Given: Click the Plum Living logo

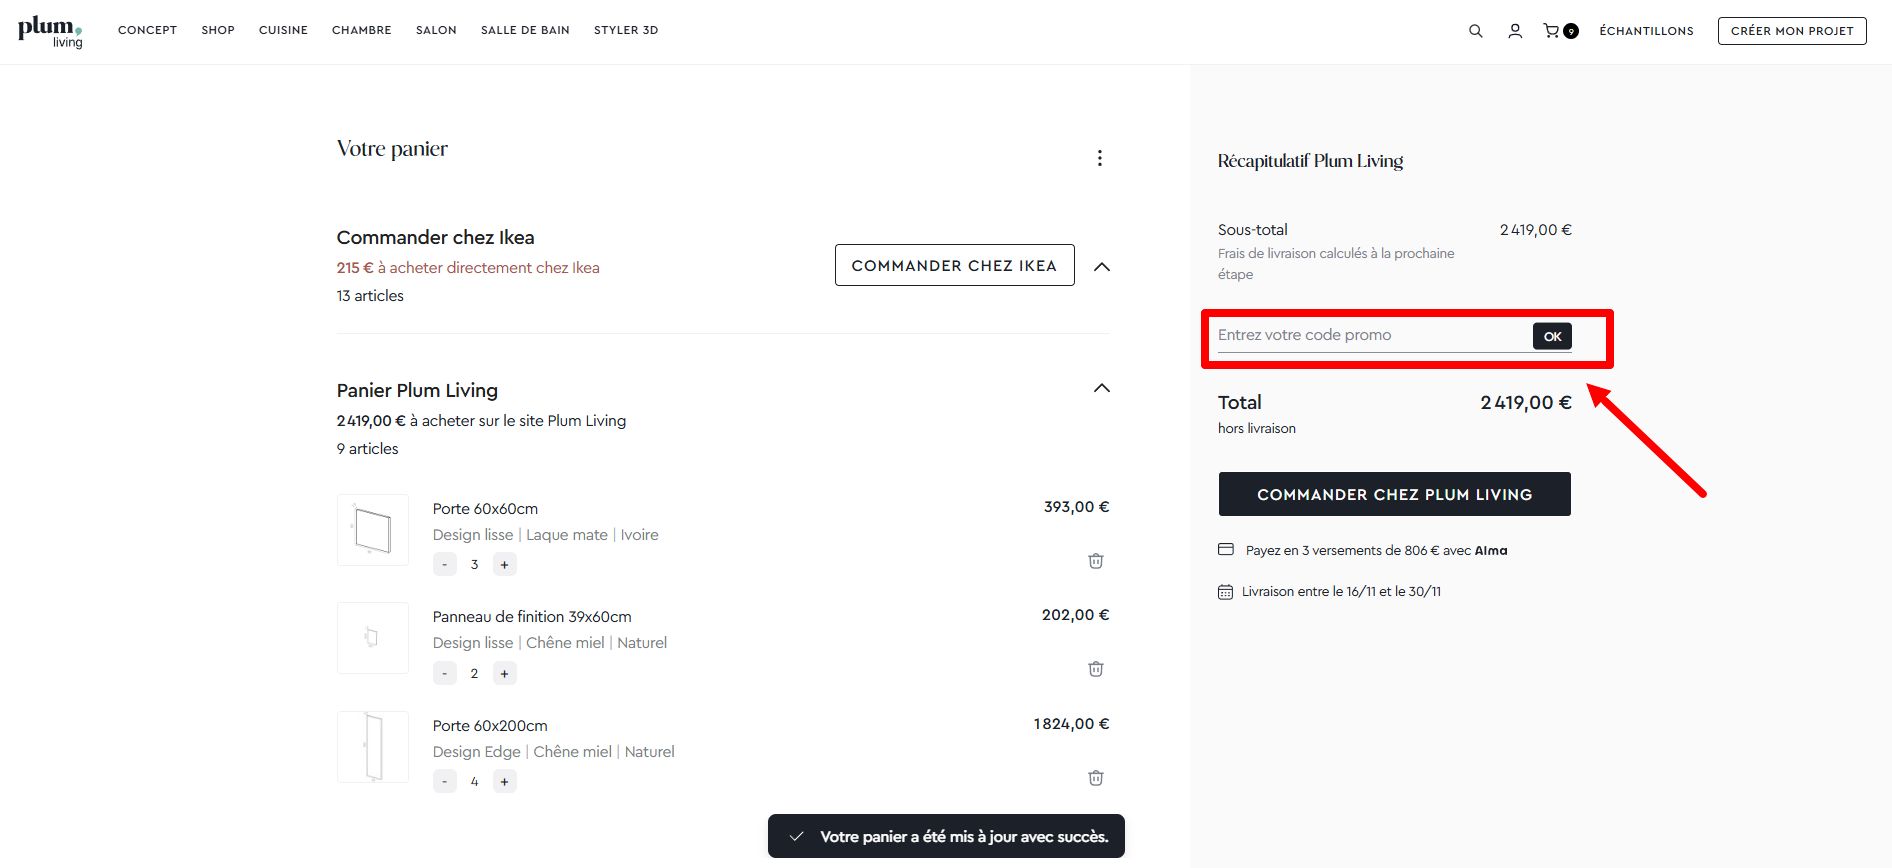Looking at the screenshot, I should coord(50,31).
